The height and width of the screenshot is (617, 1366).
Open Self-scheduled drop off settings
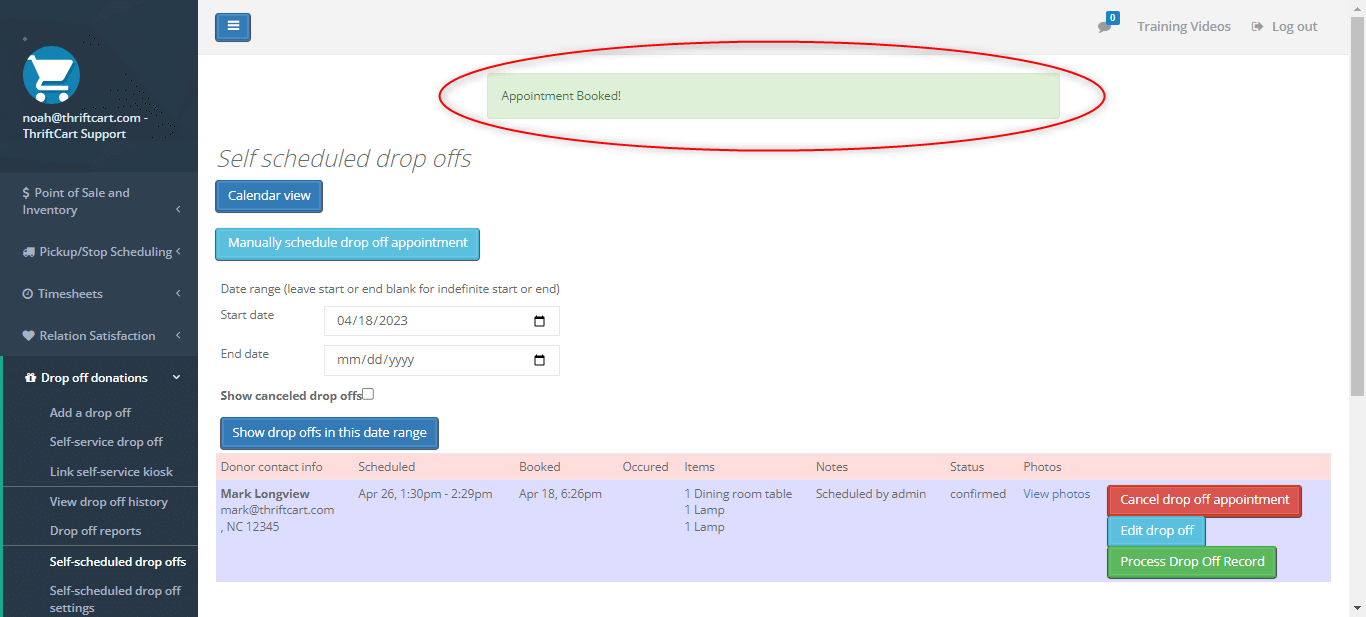click(x=115, y=599)
